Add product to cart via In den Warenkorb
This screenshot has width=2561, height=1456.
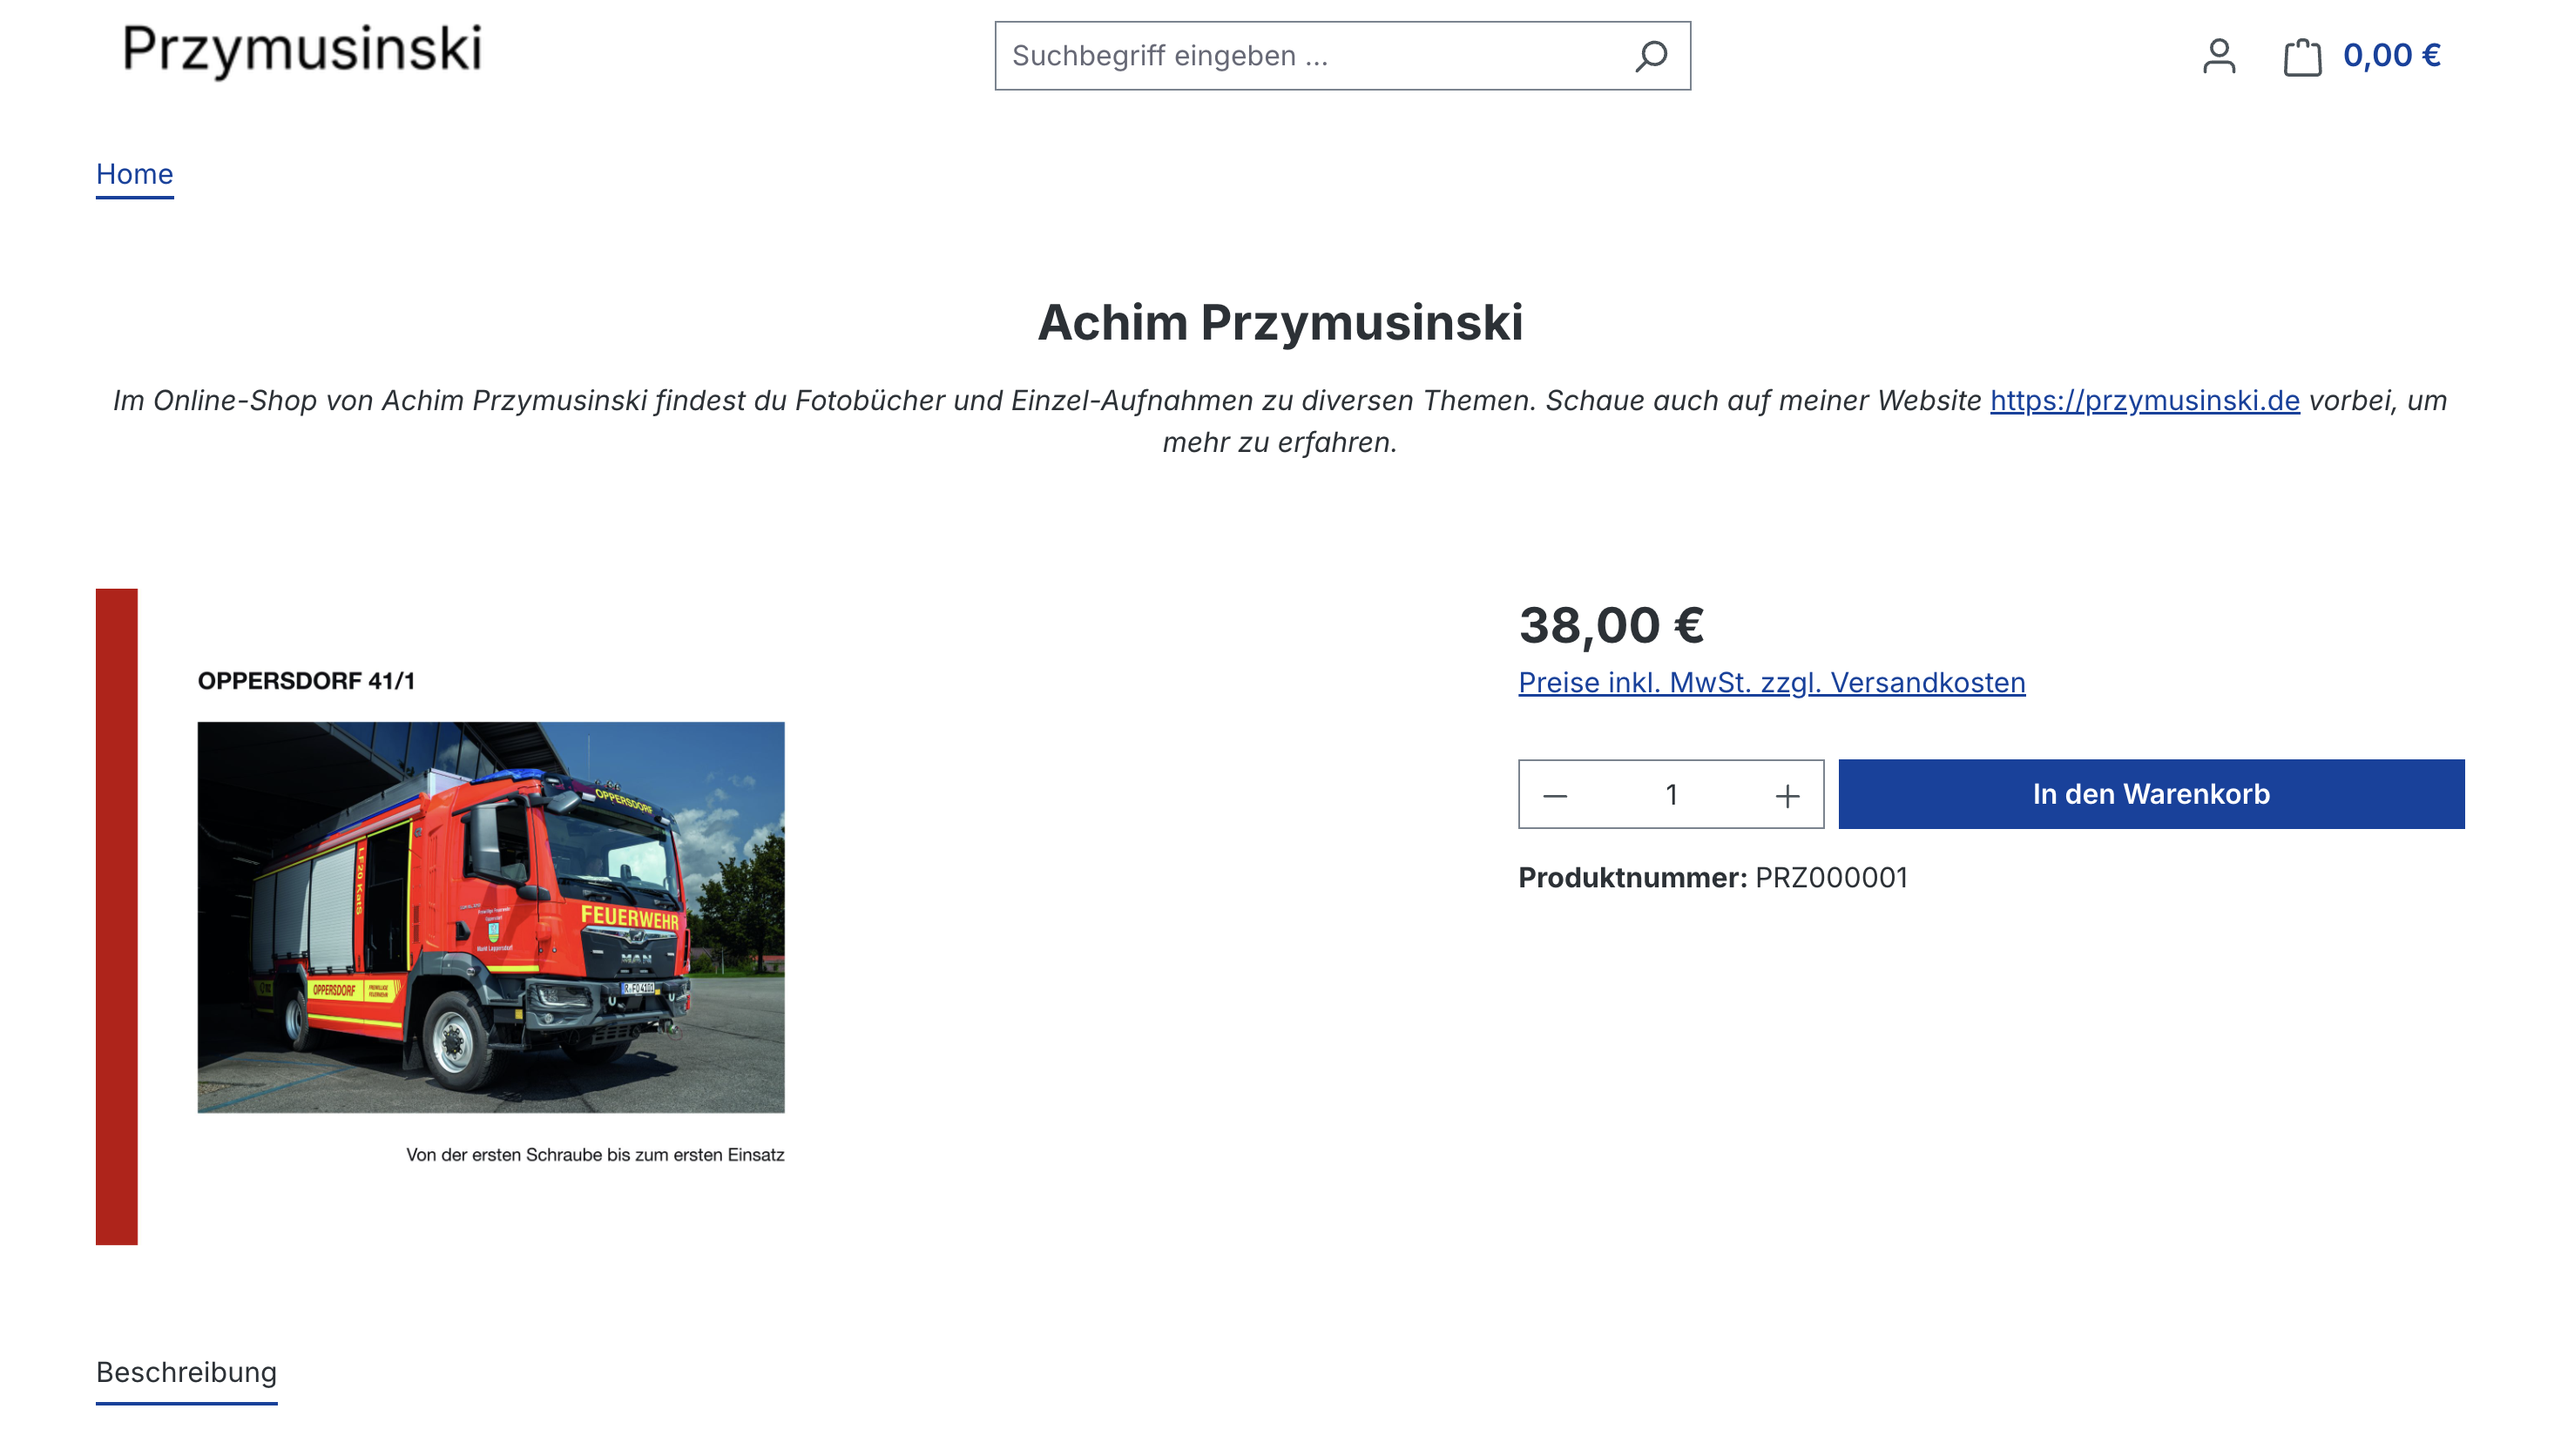[x=2150, y=794]
